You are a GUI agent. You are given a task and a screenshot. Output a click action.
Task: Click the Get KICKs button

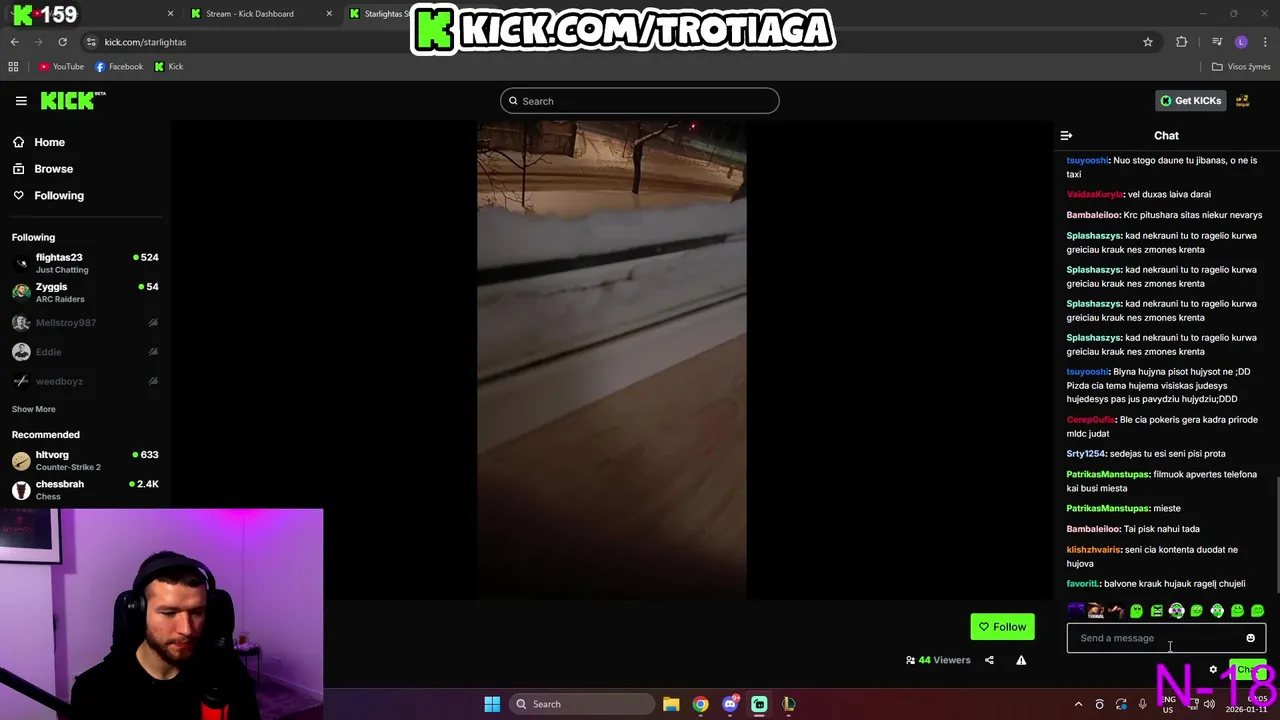click(x=1191, y=101)
